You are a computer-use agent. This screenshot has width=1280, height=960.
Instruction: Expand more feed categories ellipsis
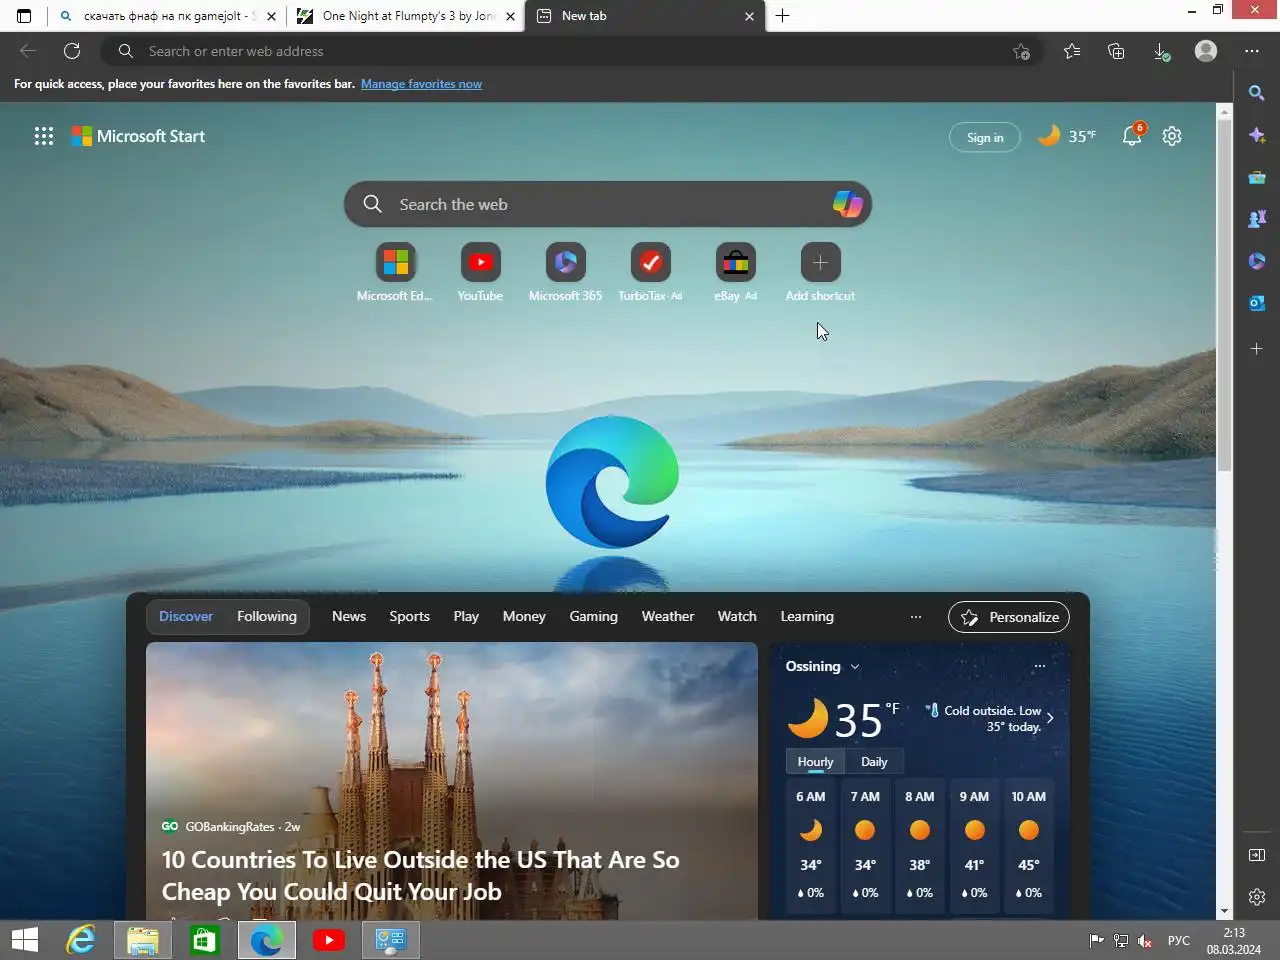pyautogui.click(x=915, y=617)
